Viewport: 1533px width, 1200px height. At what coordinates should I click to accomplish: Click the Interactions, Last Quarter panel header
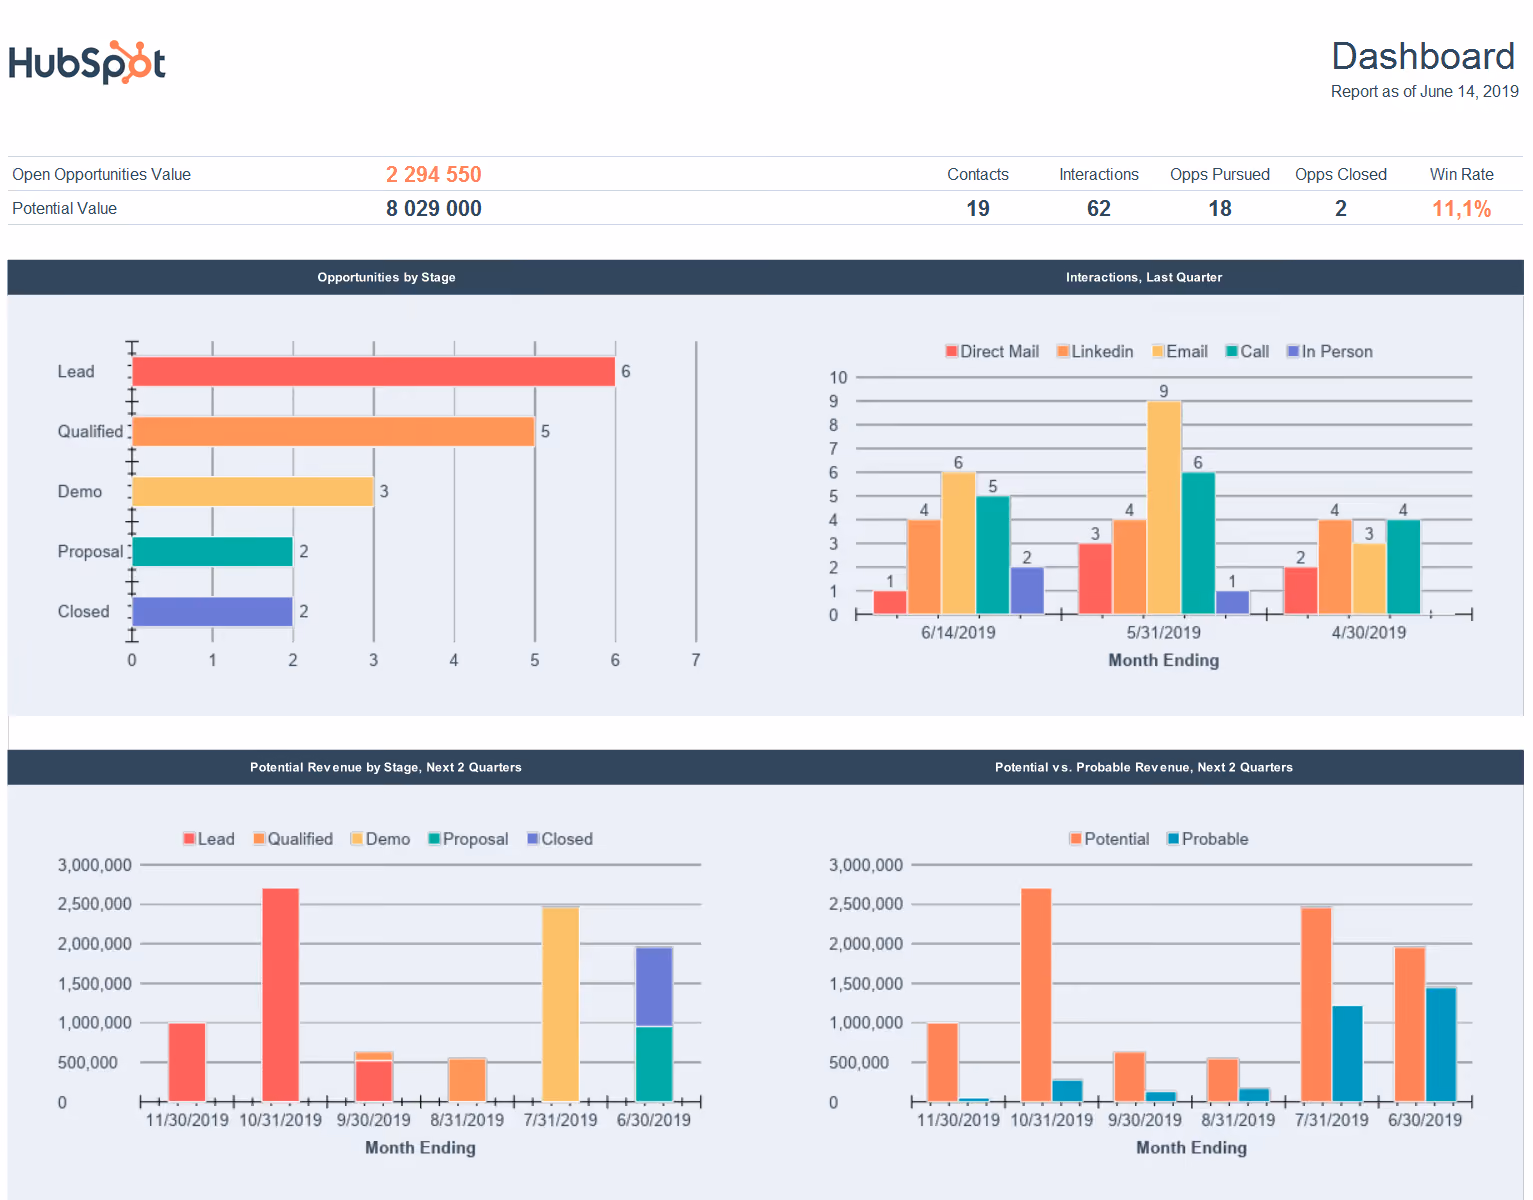pyautogui.click(x=1144, y=277)
